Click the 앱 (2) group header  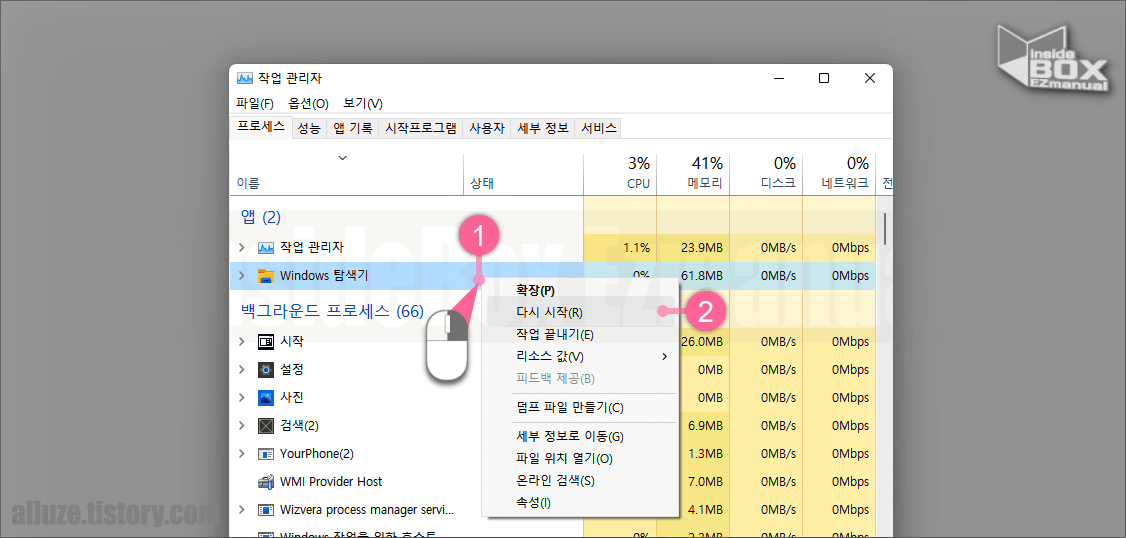pos(261,217)
